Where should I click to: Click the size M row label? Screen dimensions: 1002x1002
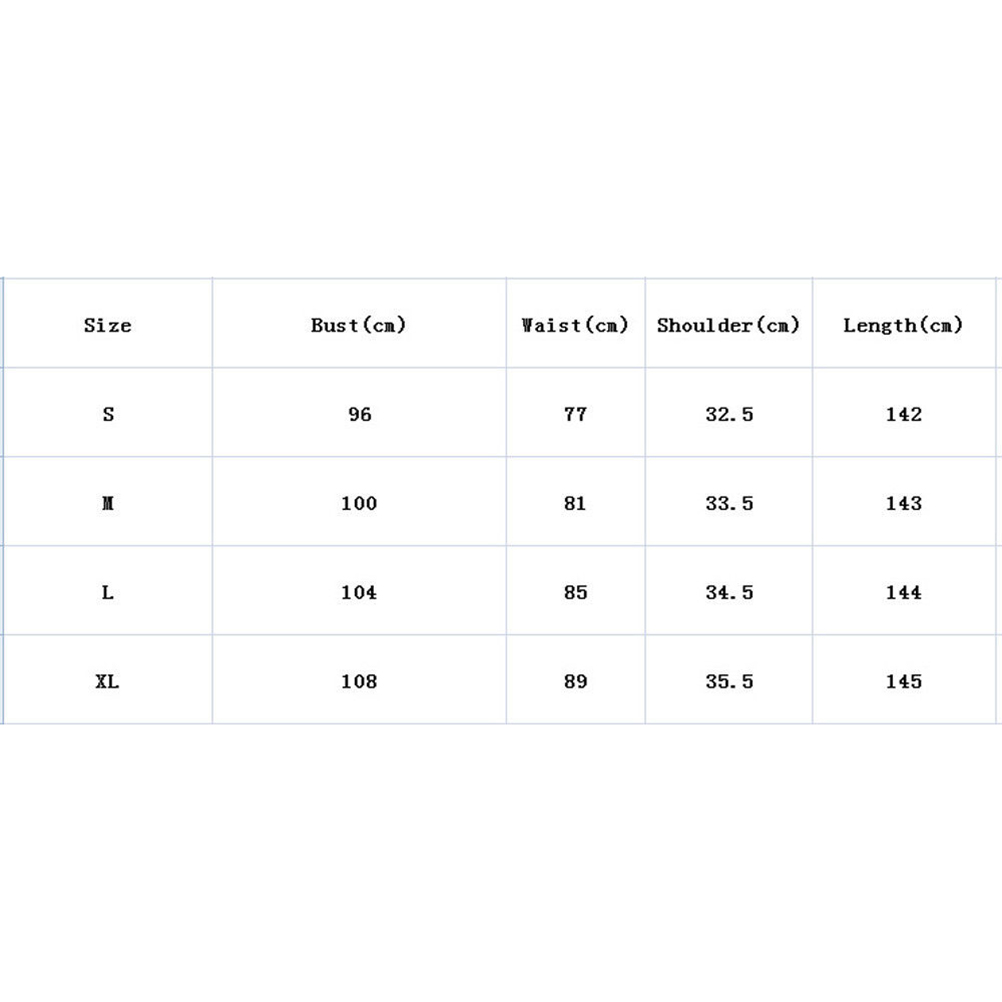click(108, 503)
